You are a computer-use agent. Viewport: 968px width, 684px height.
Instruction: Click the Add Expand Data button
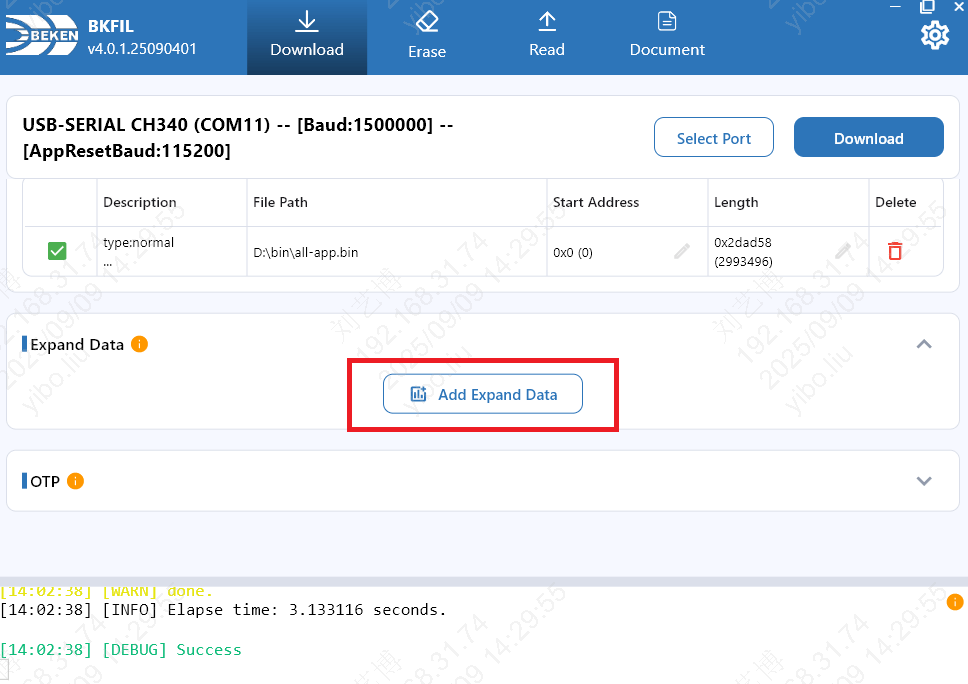(483, 395)
